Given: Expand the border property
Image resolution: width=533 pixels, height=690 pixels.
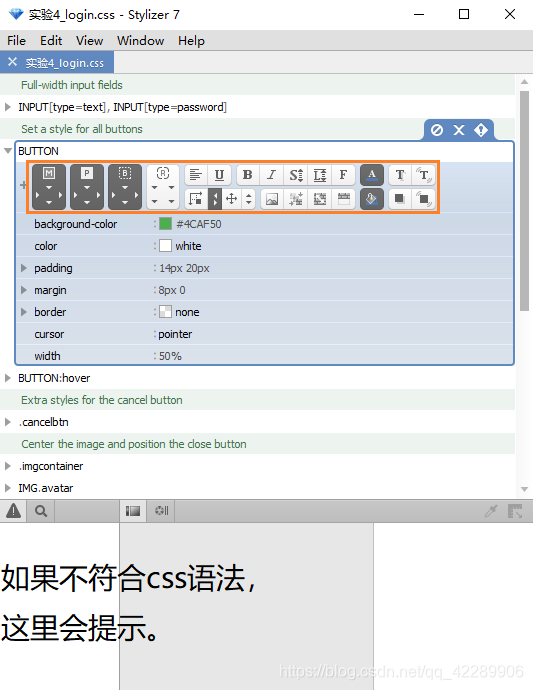Looking at the screenshot, I should coord(24,312).
